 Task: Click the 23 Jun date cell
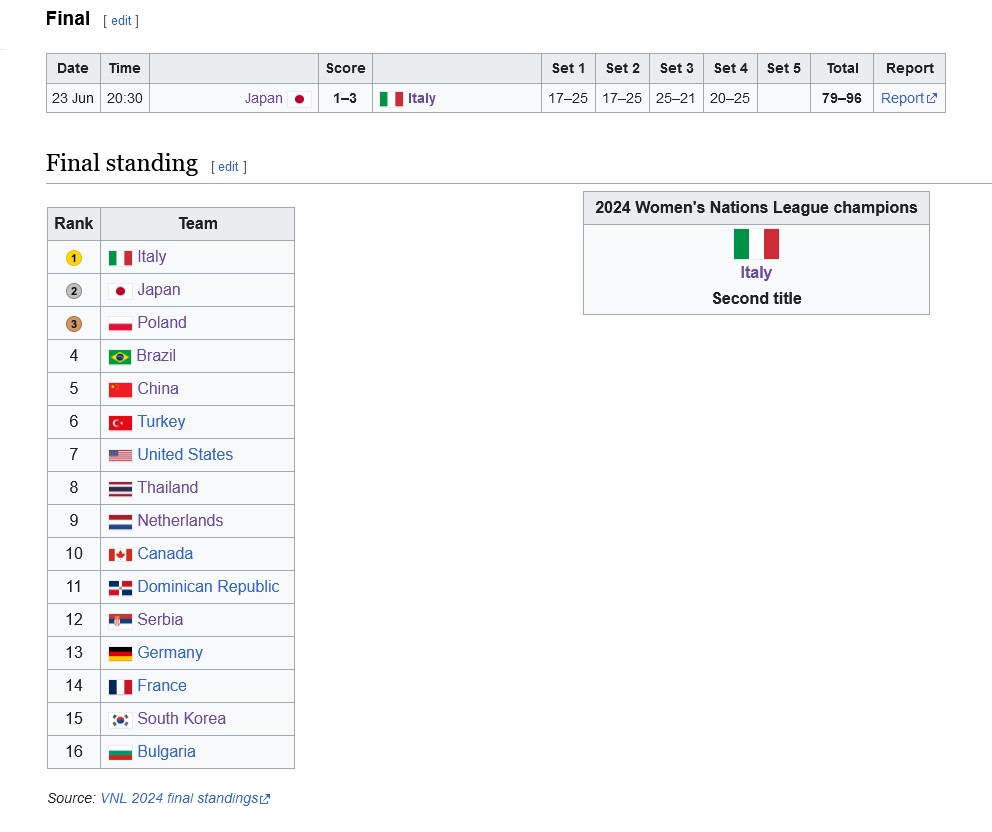pos(73,98)
